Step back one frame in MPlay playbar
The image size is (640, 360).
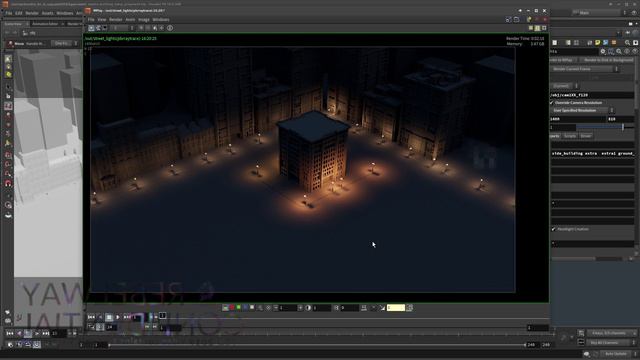coord(100,317)
